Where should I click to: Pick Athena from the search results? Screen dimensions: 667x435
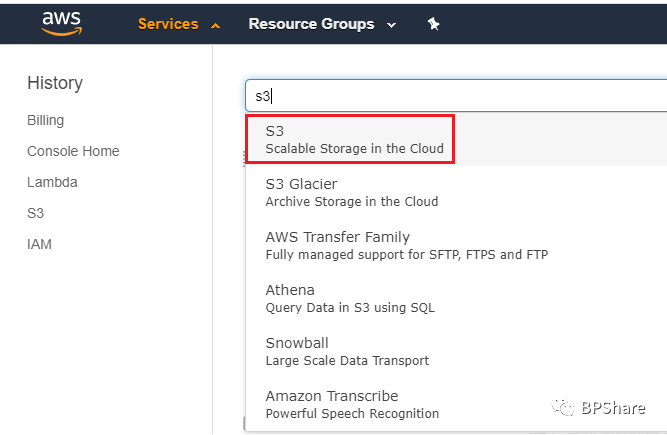pos(349,298)
